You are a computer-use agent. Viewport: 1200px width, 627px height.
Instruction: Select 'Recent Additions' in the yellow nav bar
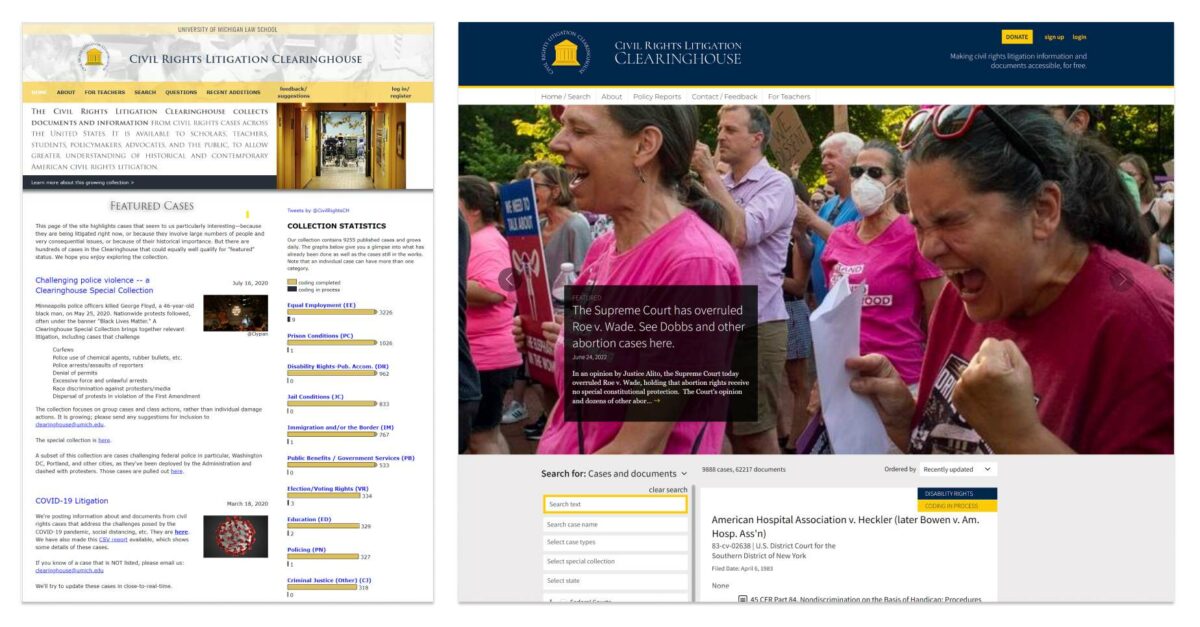click(x=233, y=92)
